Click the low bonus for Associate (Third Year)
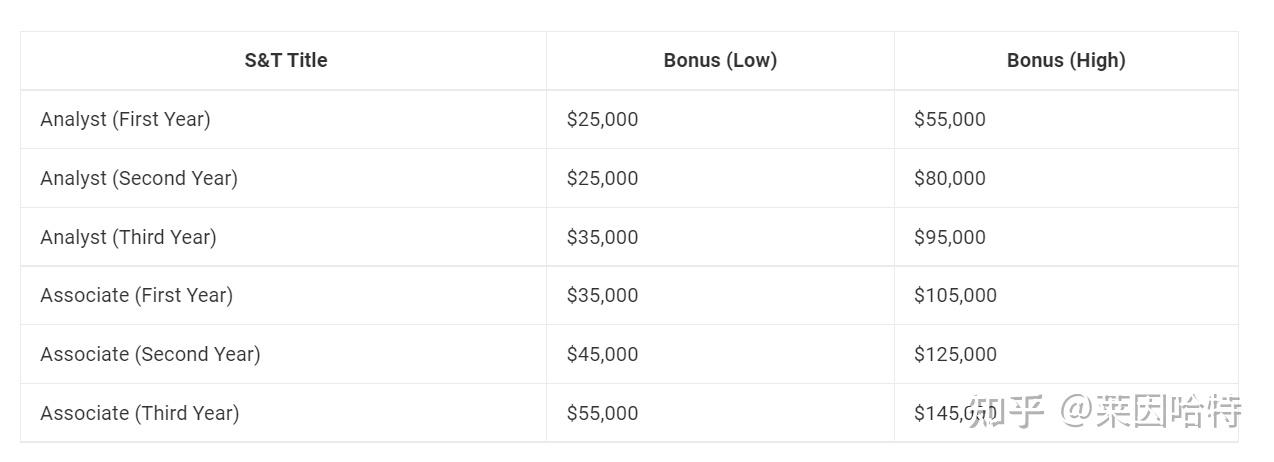The image size is (1274, 462). (602, 413)
